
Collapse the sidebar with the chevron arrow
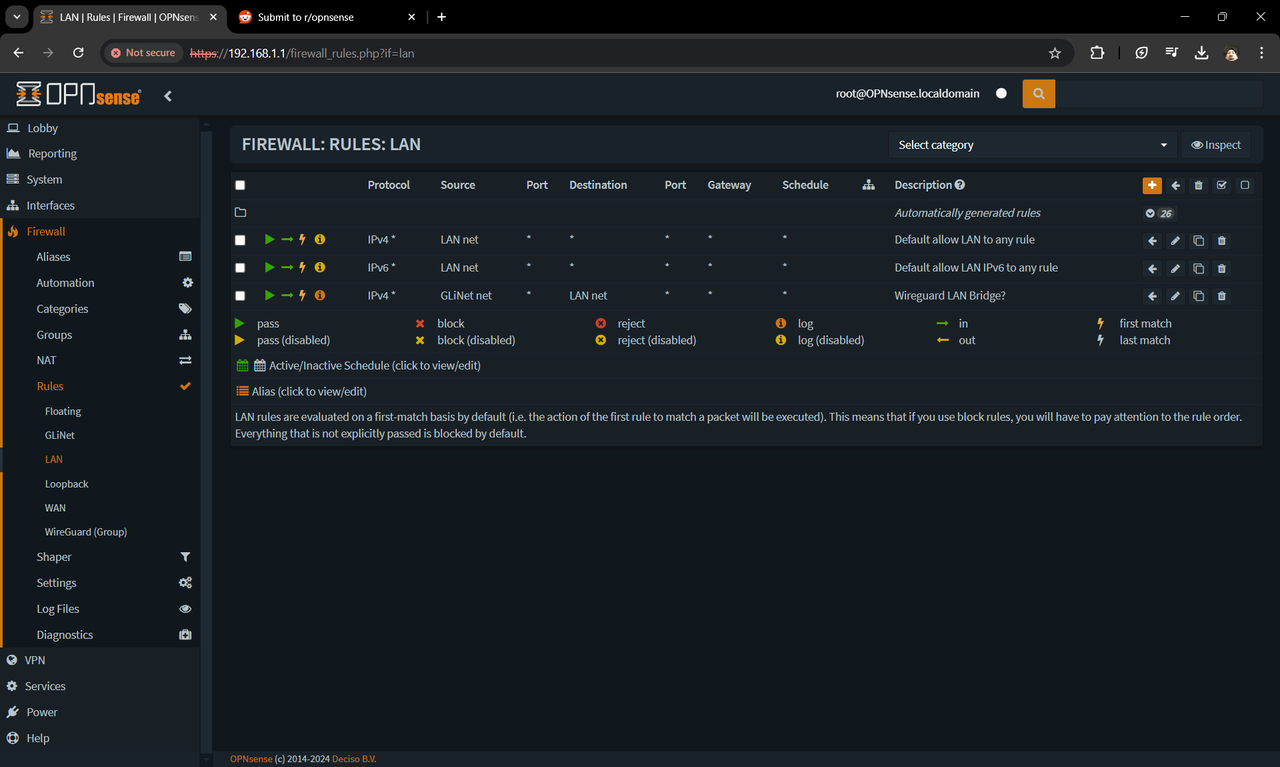(x=168, y=96)
